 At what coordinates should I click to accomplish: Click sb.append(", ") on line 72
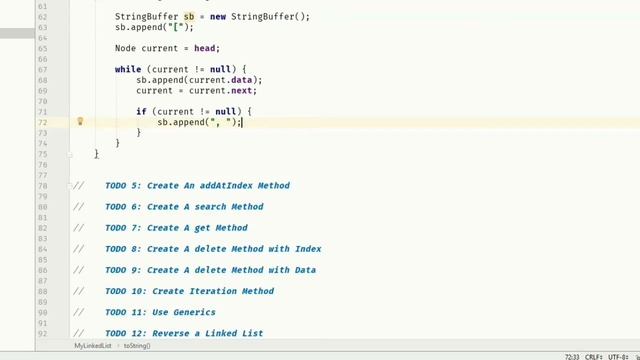tap(199, 122)
